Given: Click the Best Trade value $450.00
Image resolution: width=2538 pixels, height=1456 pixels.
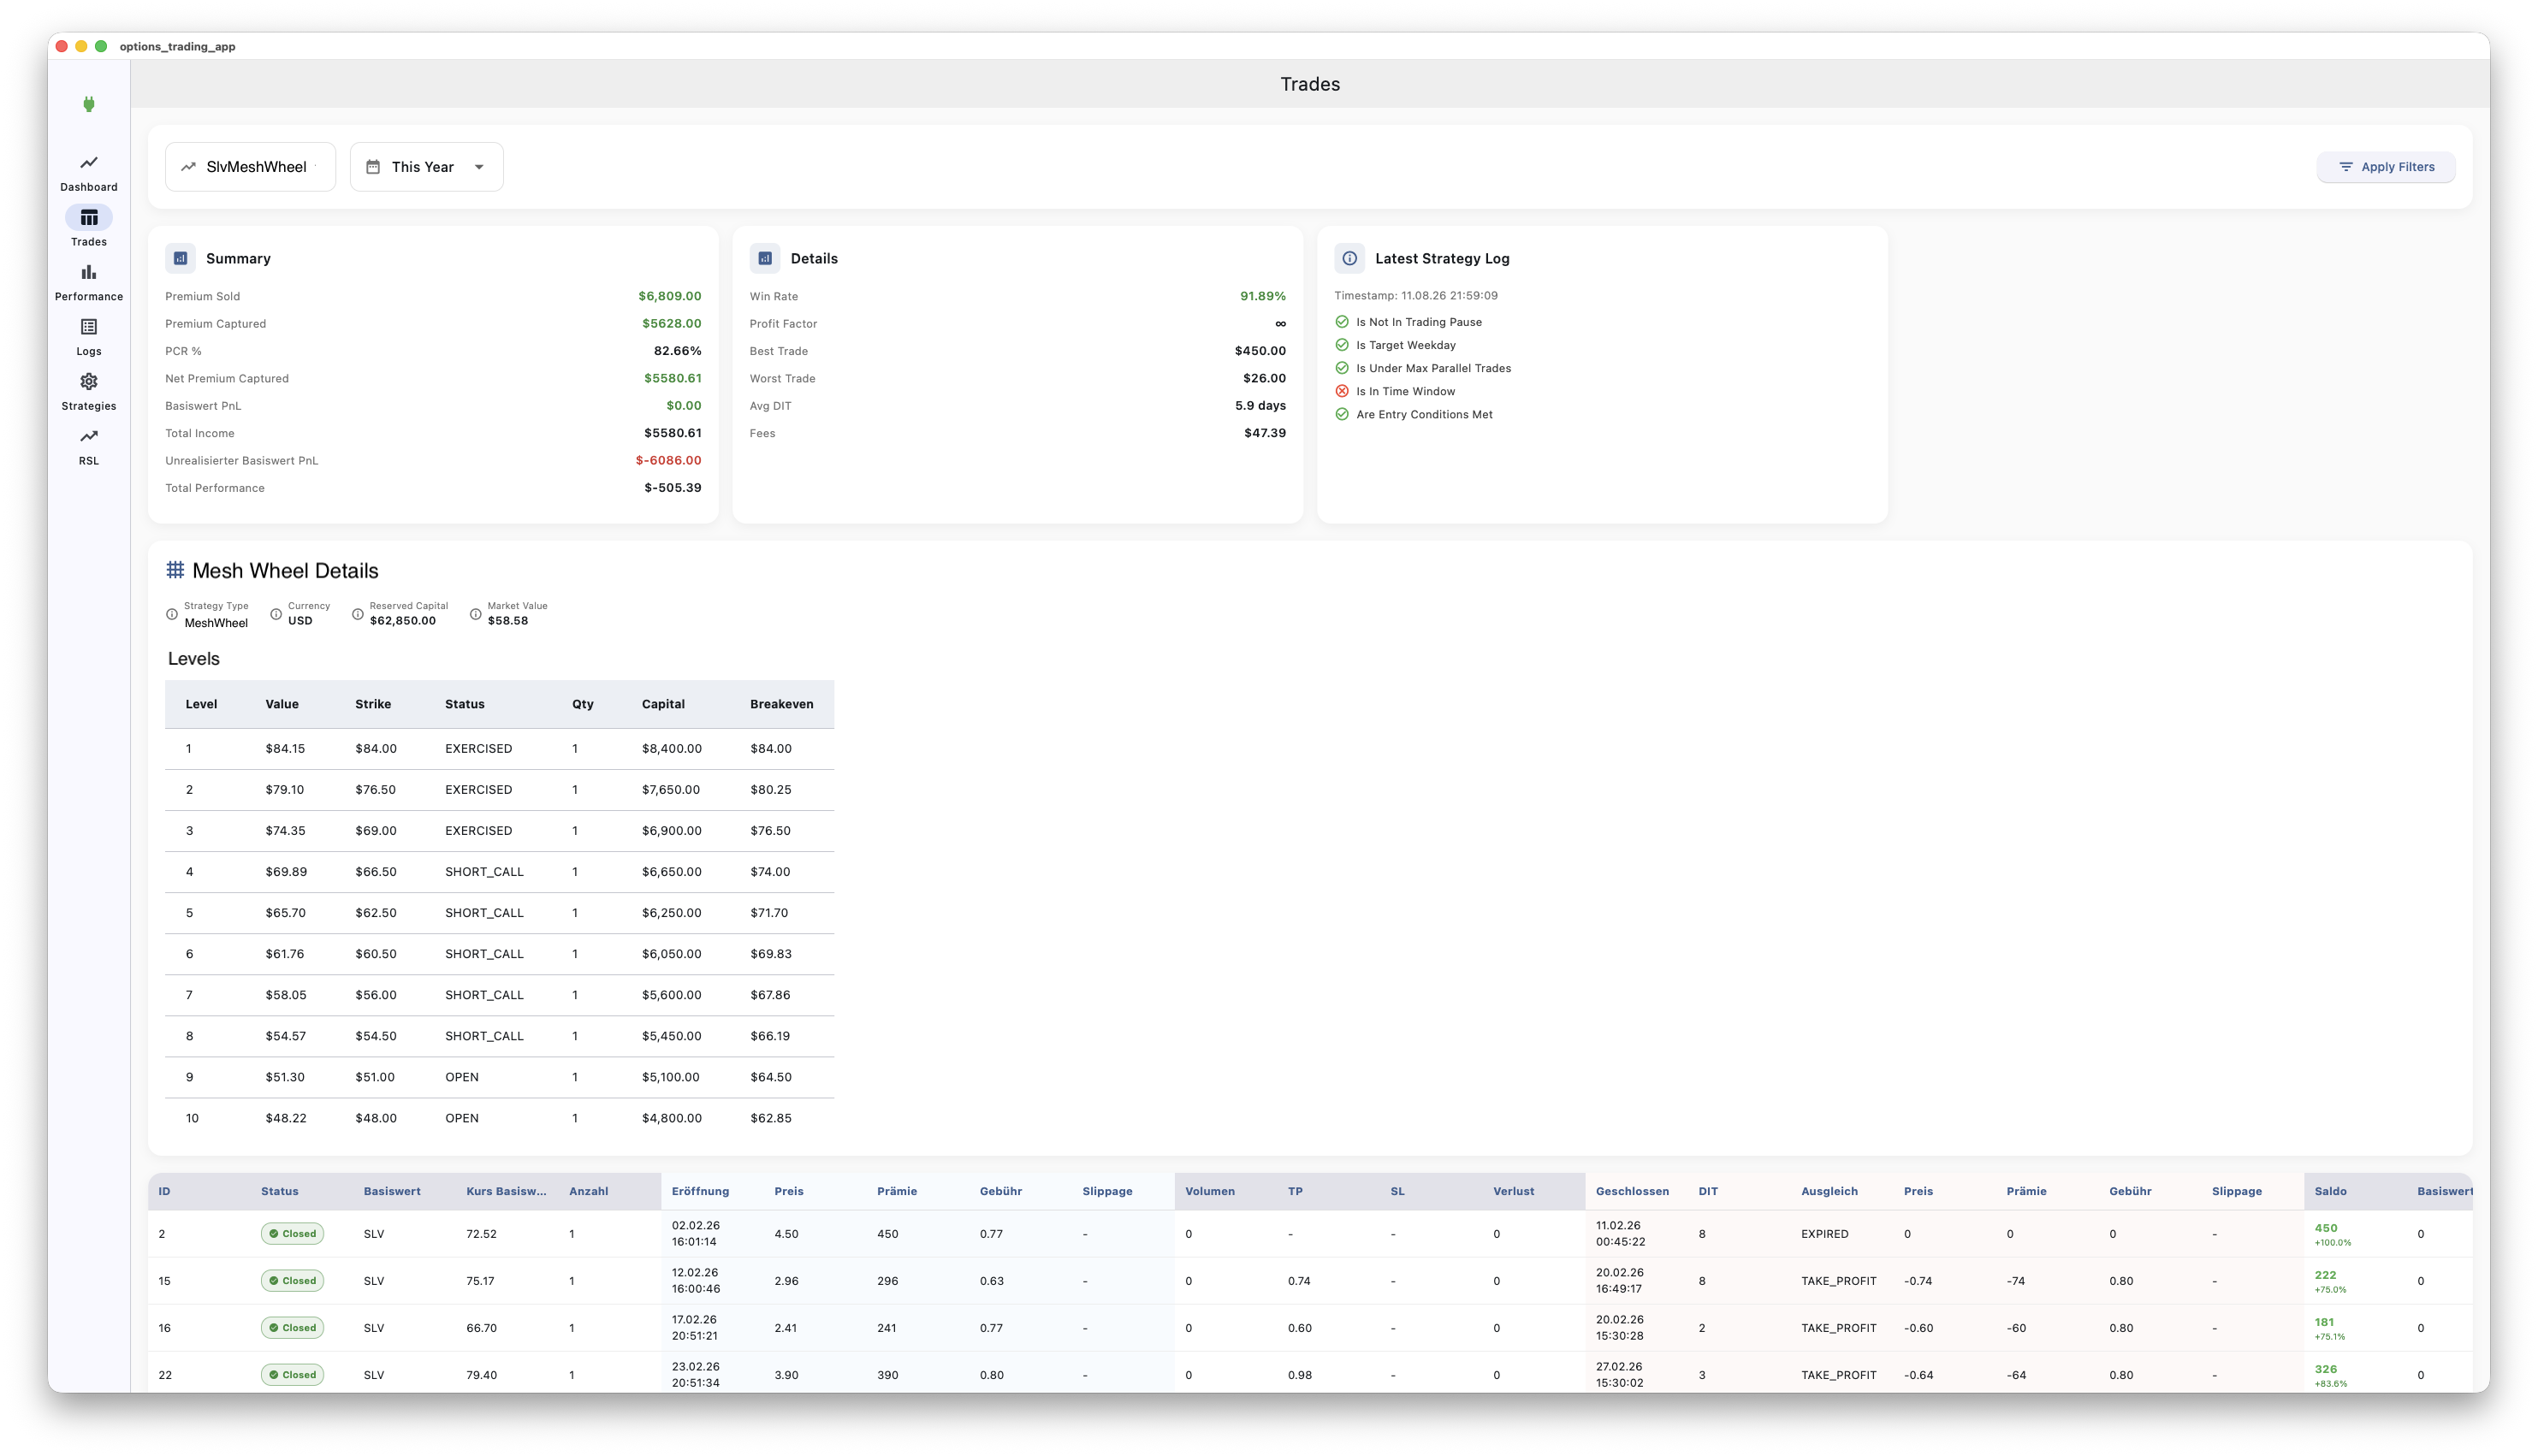Looking at the screenshot, I should 1260,351.
